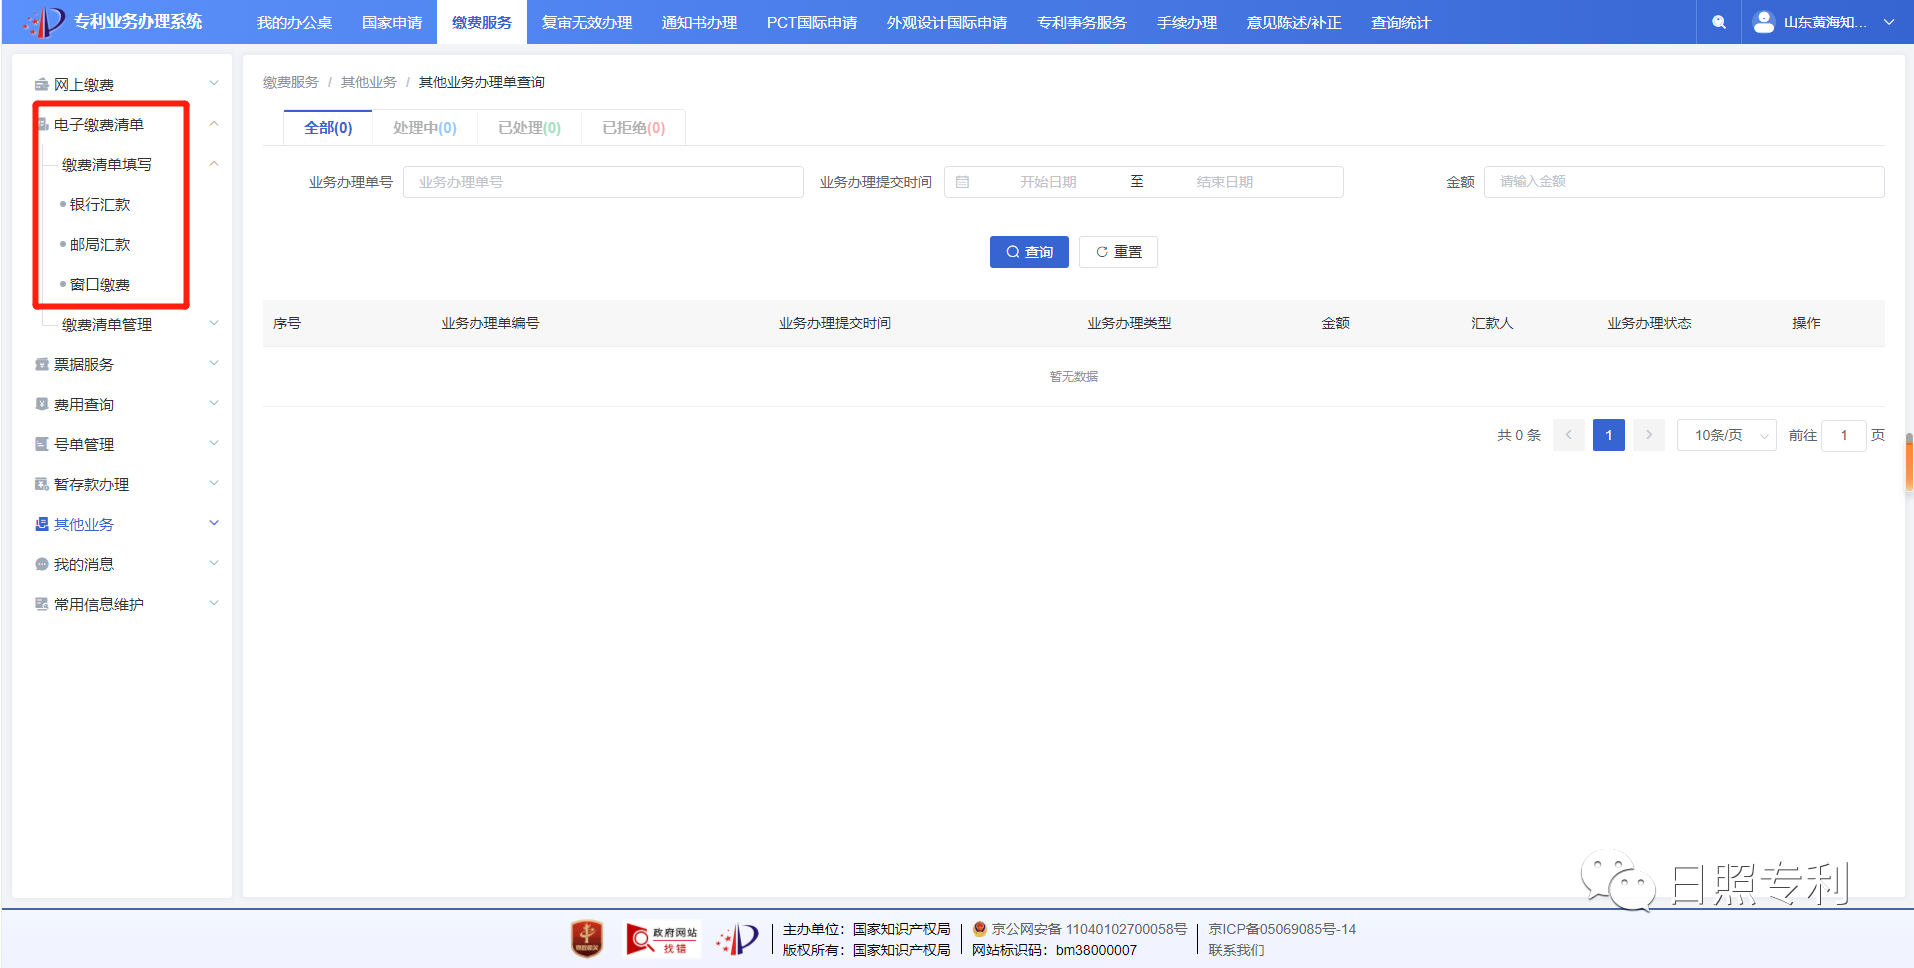Image resolution: width=1914 pixels, height=968 pixels.
Task: Click the search magnifier icon in header
Action: (x=1718, y=22)
